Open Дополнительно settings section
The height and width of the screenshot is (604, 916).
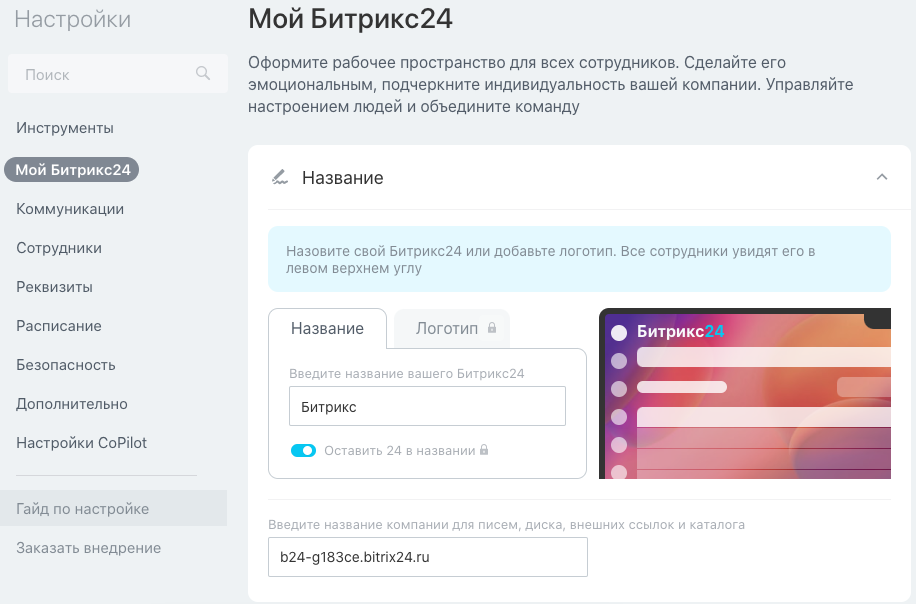(72, 404)
